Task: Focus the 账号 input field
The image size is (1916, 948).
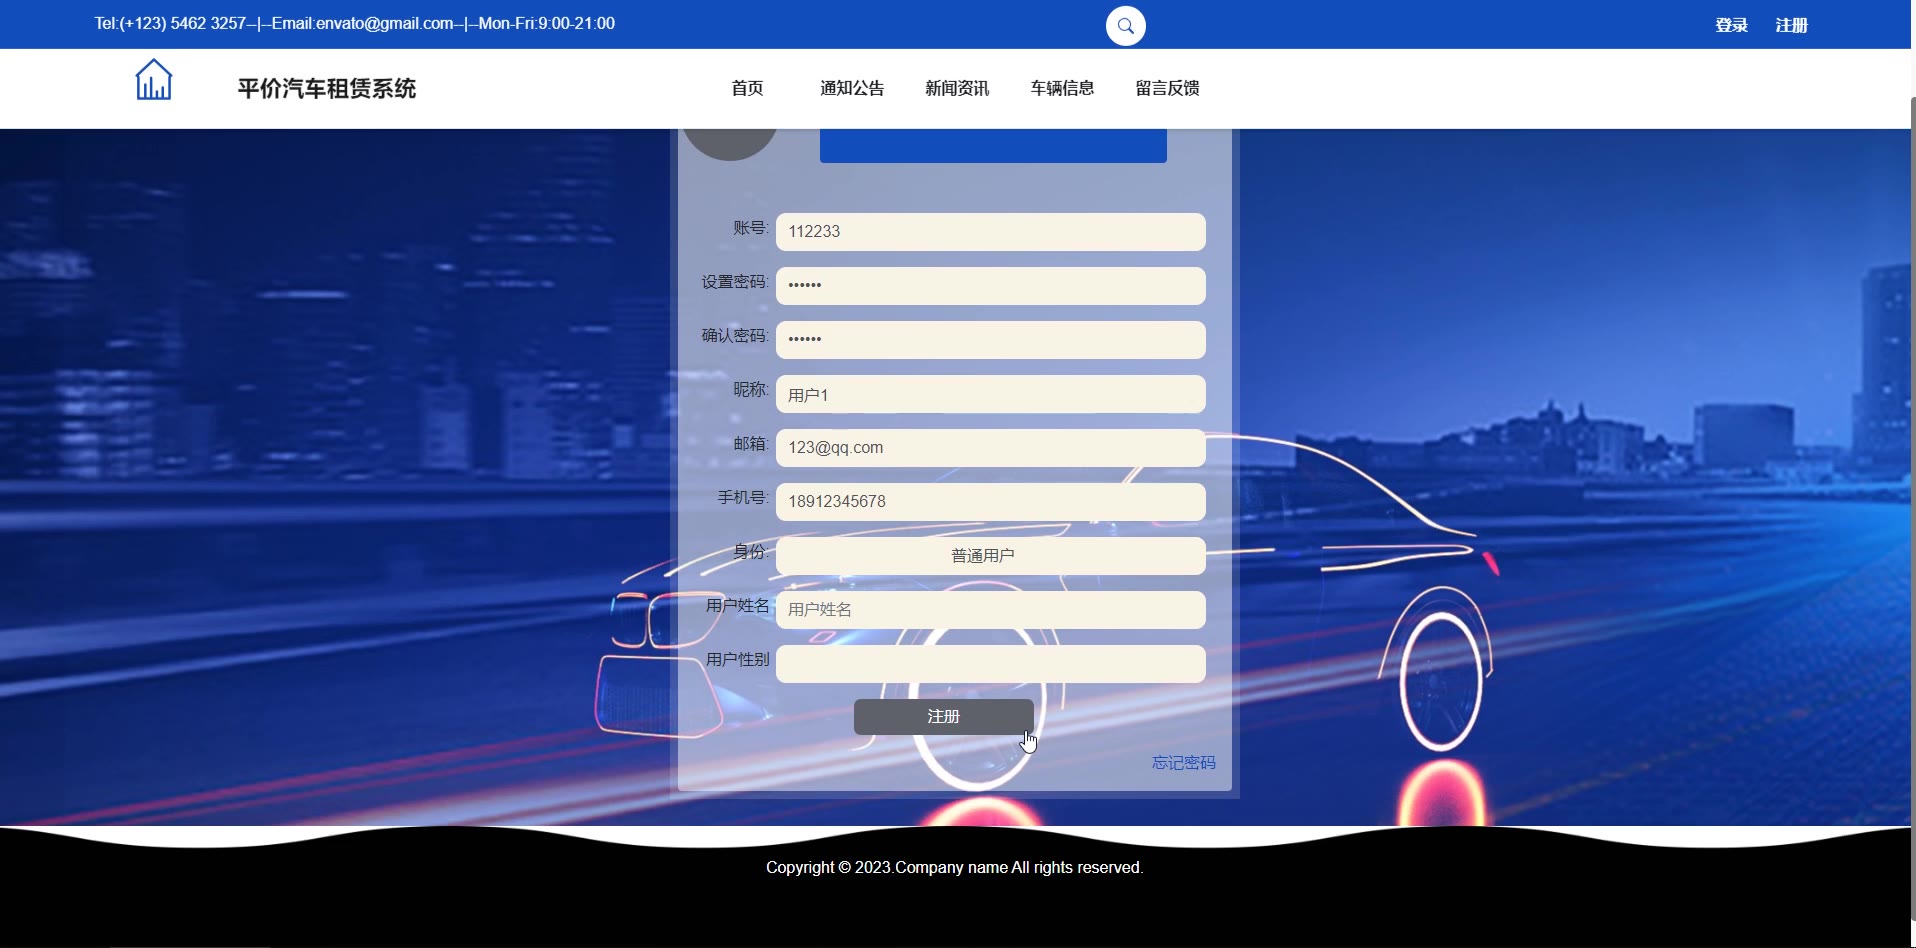Action: (991, 232)
